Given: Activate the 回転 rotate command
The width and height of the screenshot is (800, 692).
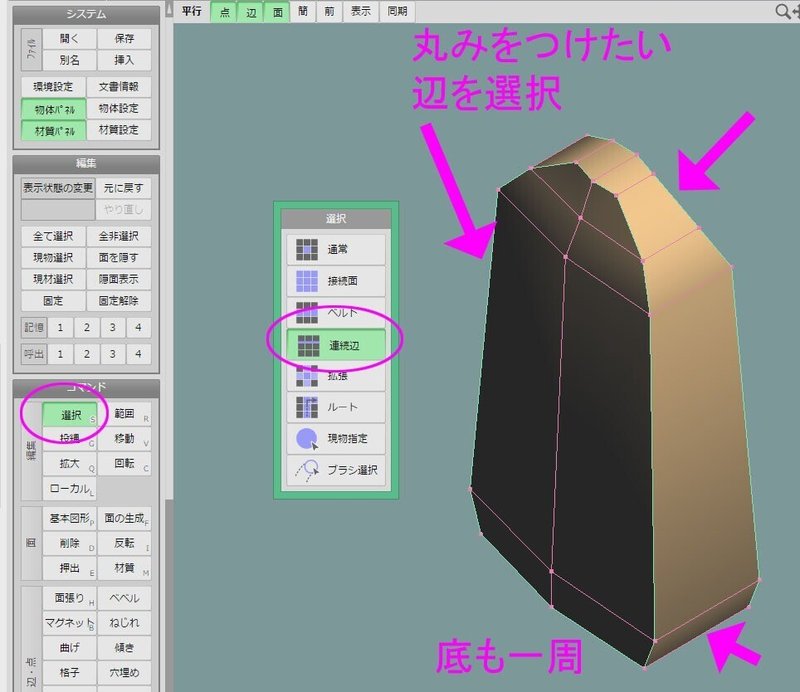Looking at the screenshot, I should (x=124, y=464).
